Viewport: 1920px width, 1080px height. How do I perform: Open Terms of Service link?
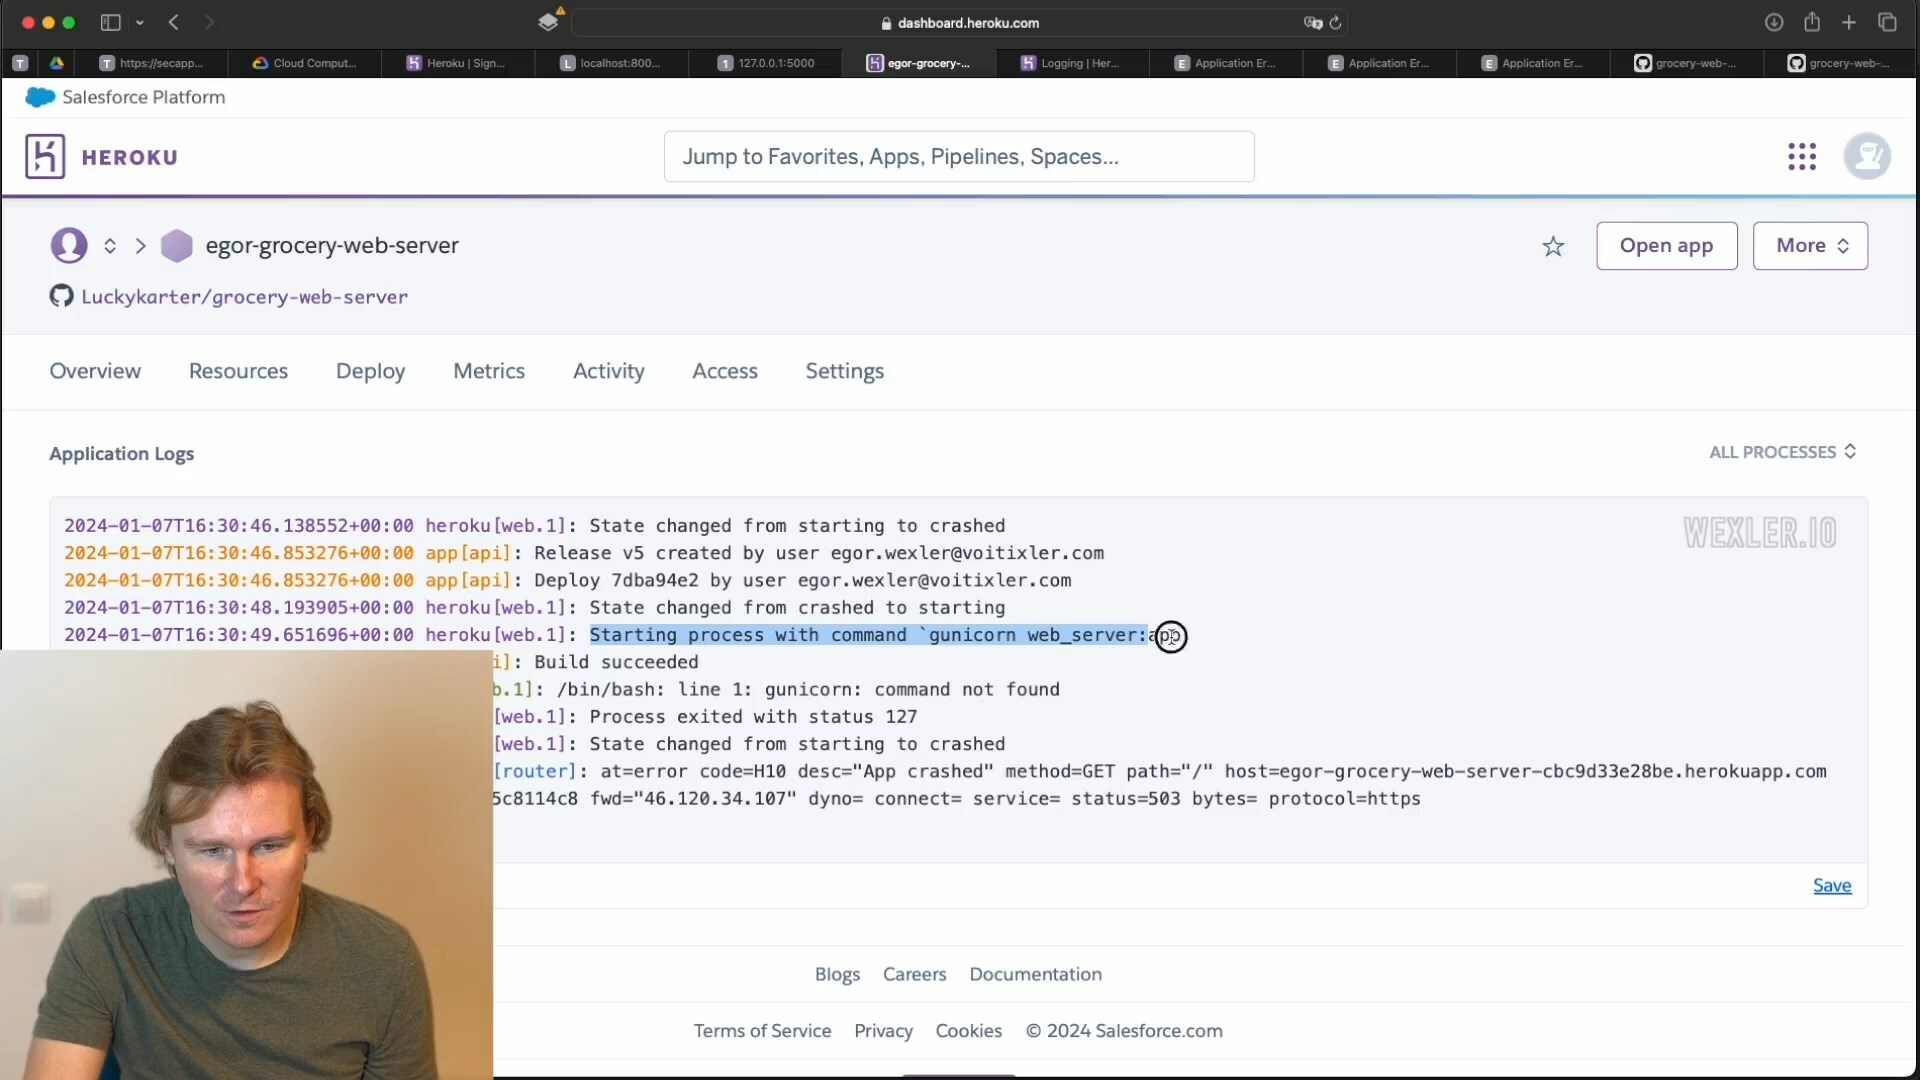click(762, 1031)
